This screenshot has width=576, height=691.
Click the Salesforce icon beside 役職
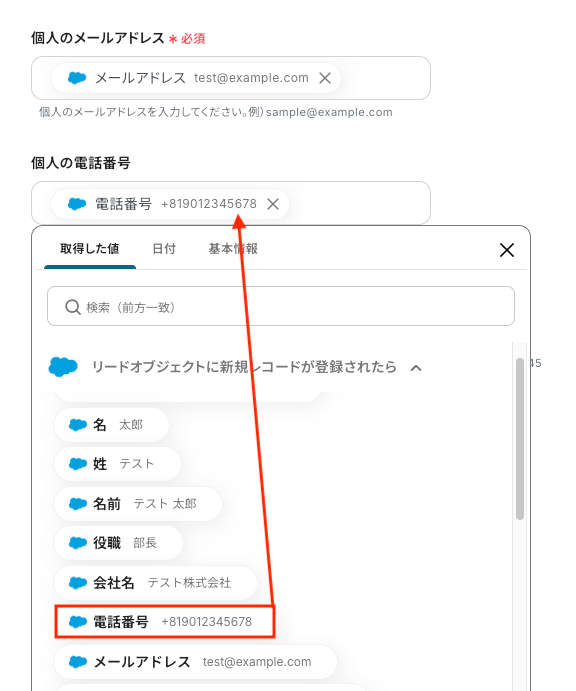[x=78, y=542]
